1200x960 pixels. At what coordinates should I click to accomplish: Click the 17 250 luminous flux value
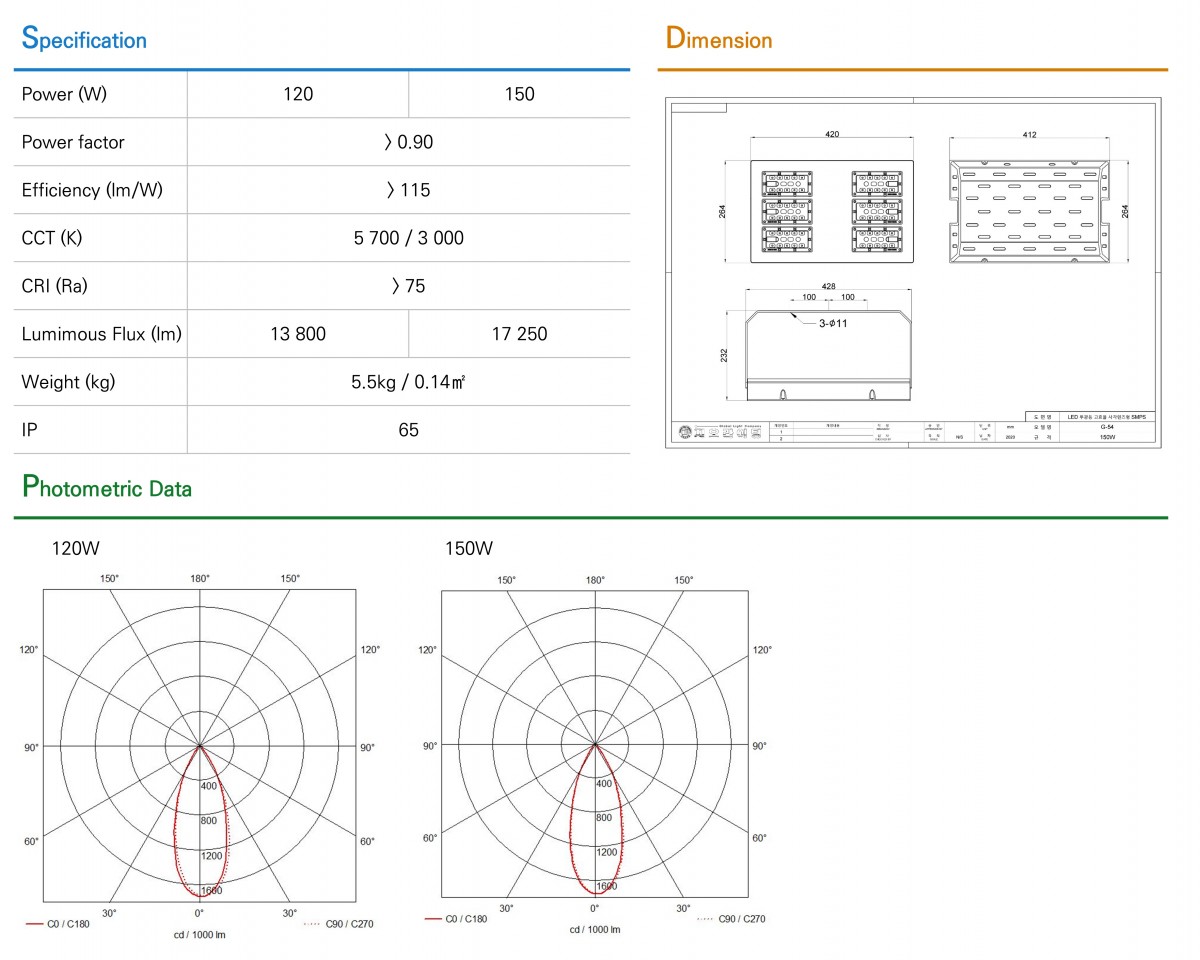[x=519, y=334]
